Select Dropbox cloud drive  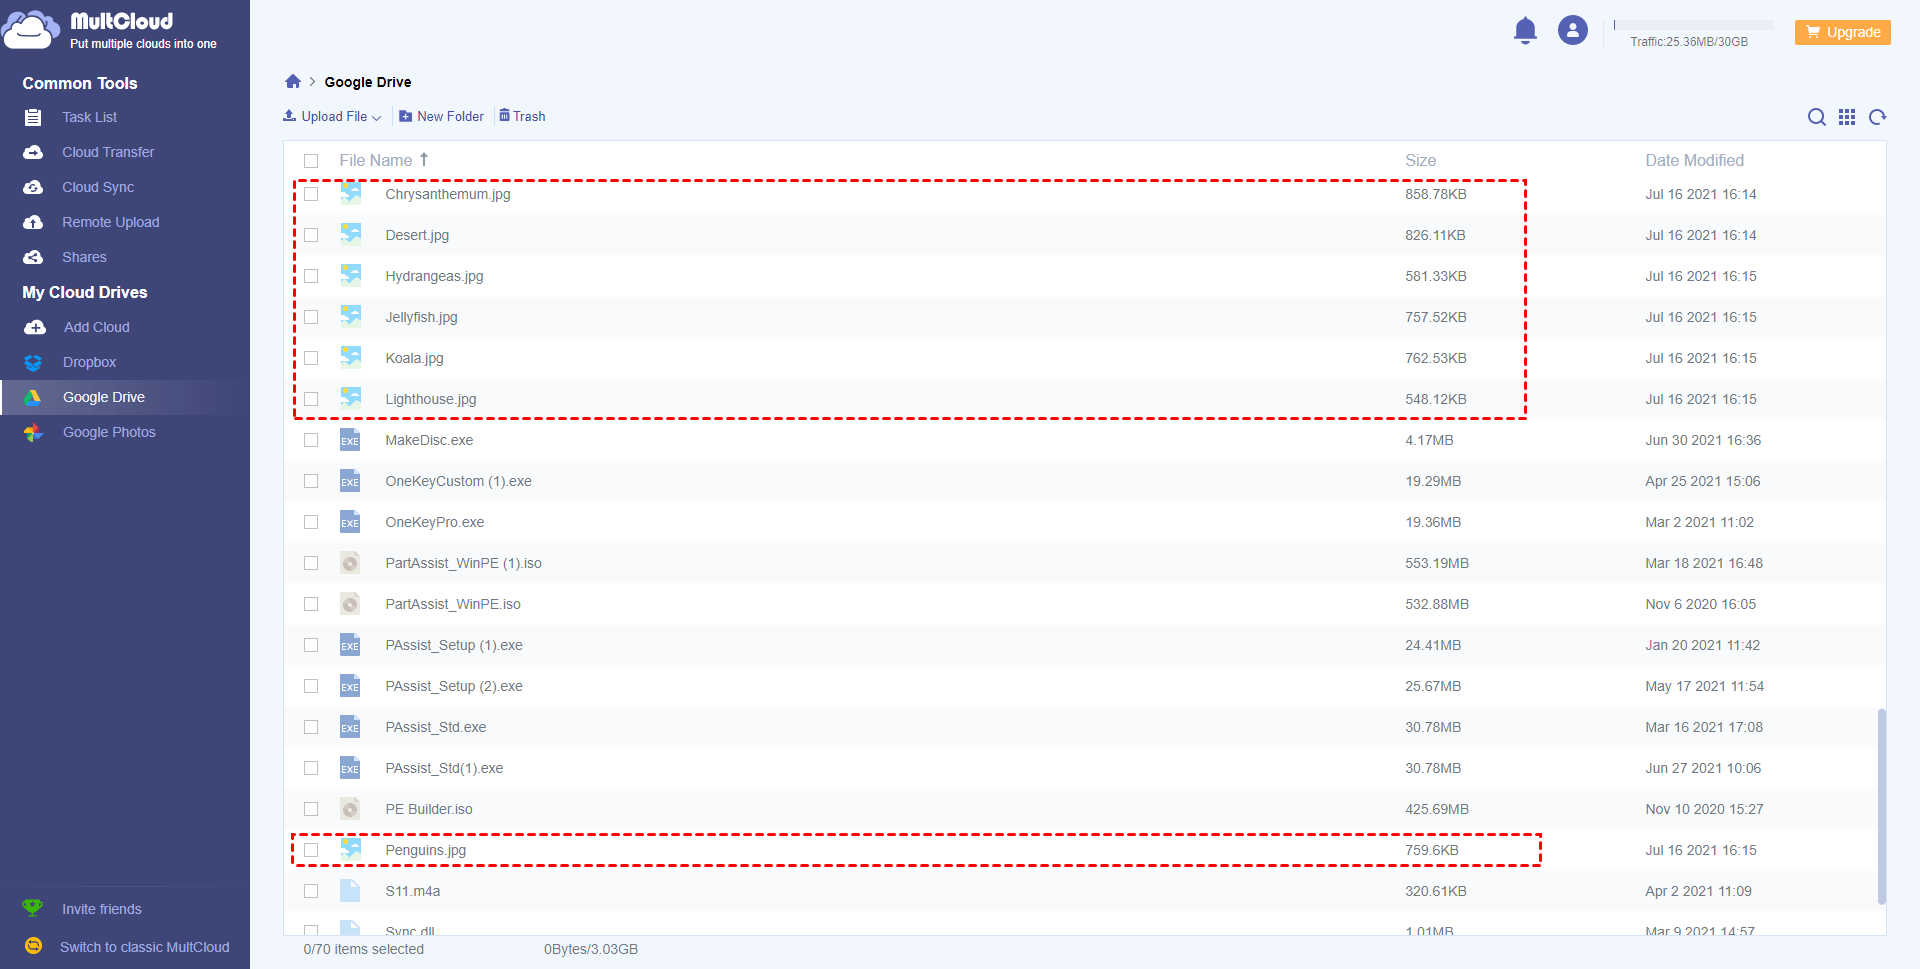(90, 362)
